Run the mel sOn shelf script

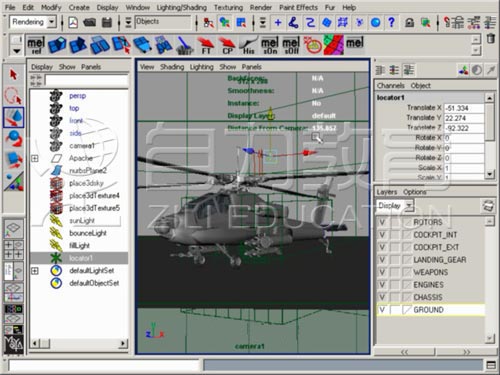coord(270,46)
